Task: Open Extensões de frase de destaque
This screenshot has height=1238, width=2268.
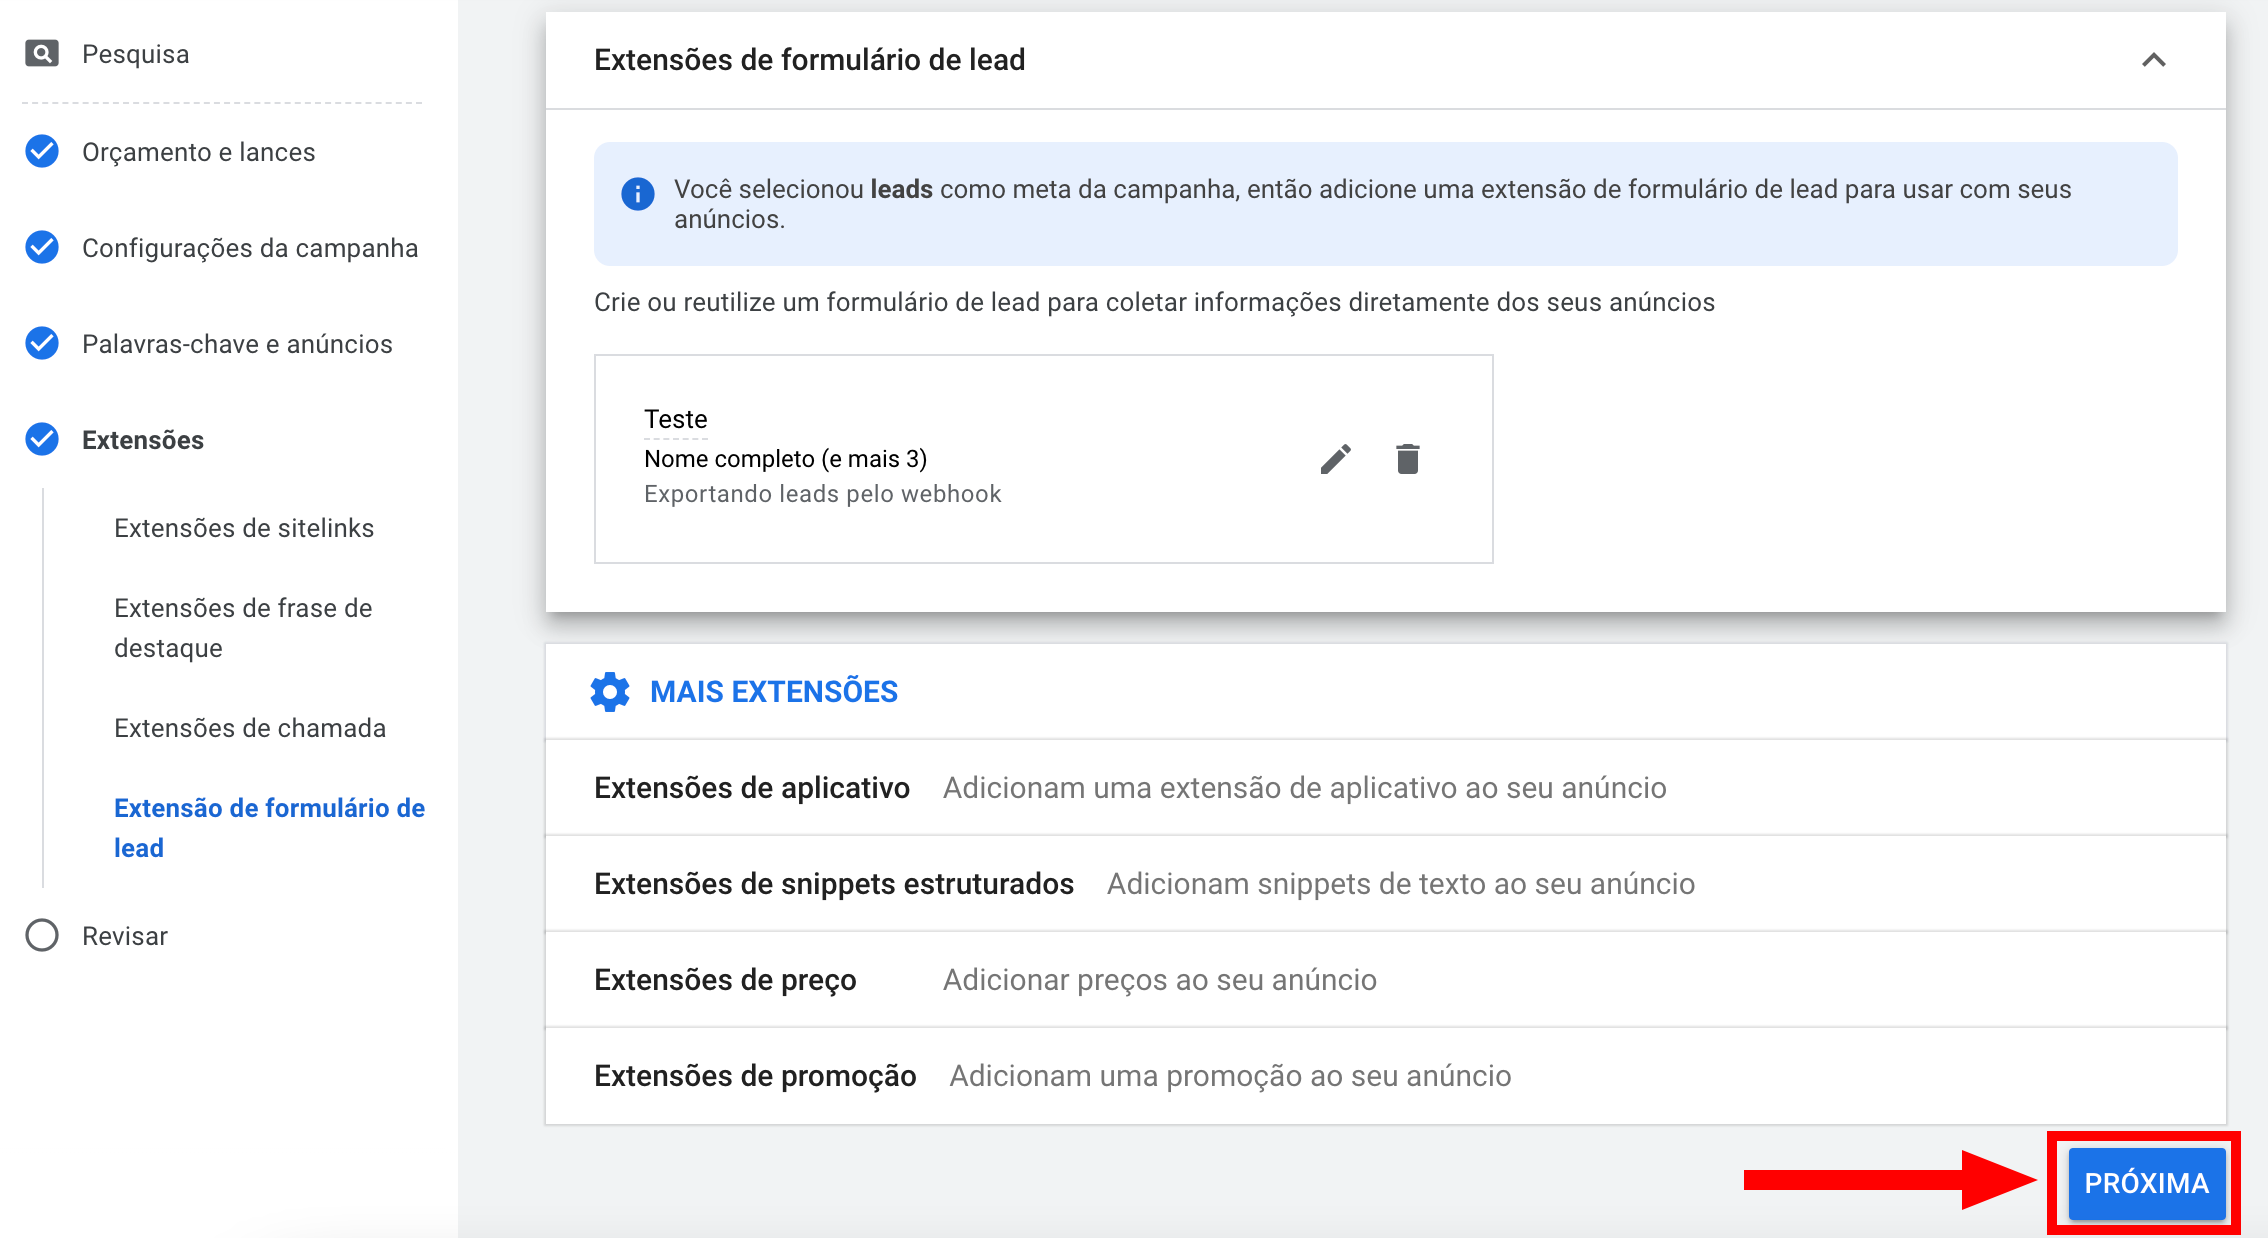Action: [243, 628]
